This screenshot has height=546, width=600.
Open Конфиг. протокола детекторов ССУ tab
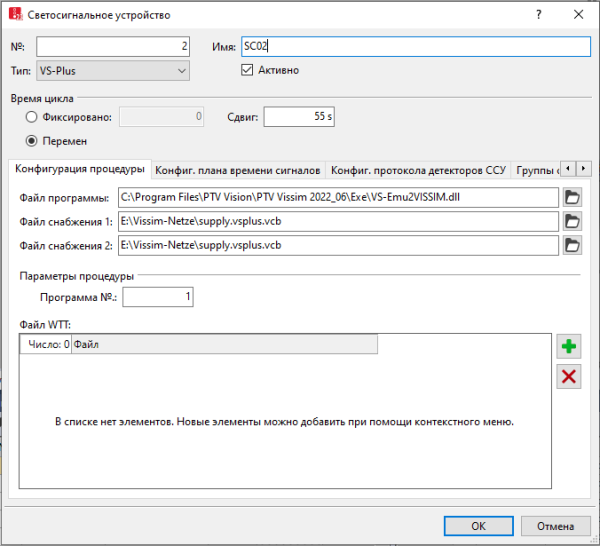coord(418,170)
